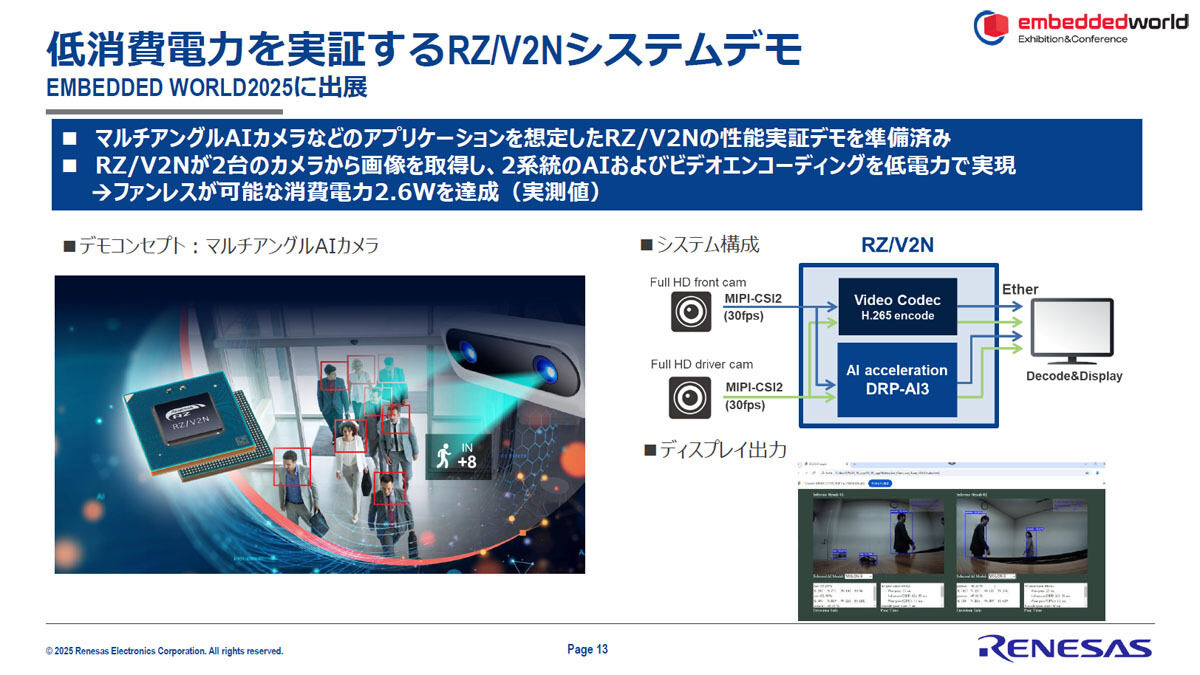Click the subtitle EMBEDDED WORLD2025に出展

(207, 88)
